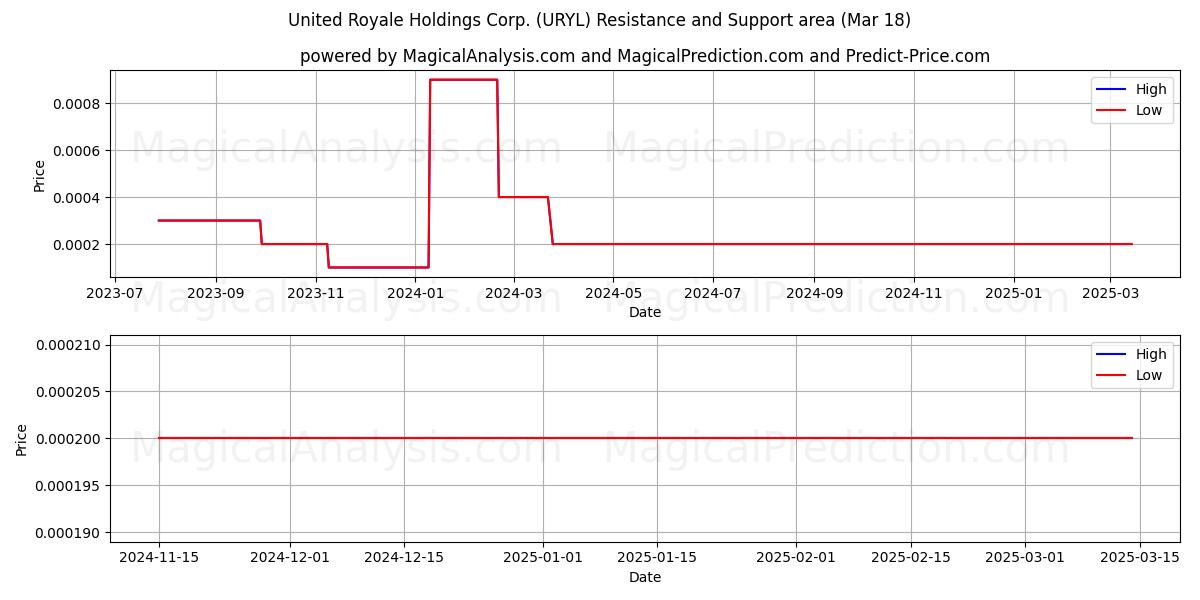This screenshot has width=1200, height=600.
Task: Click the 2024-07 date tick label
Action: (713, 294)
